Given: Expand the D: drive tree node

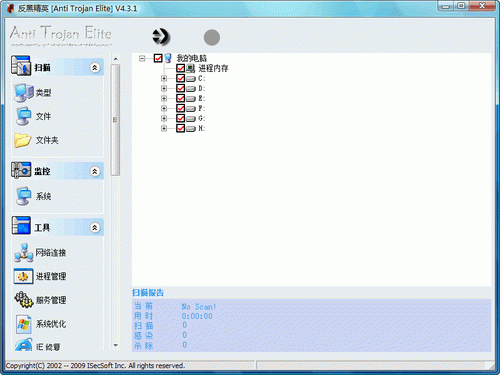Looking at the screenshot, I should coord(164,88).
